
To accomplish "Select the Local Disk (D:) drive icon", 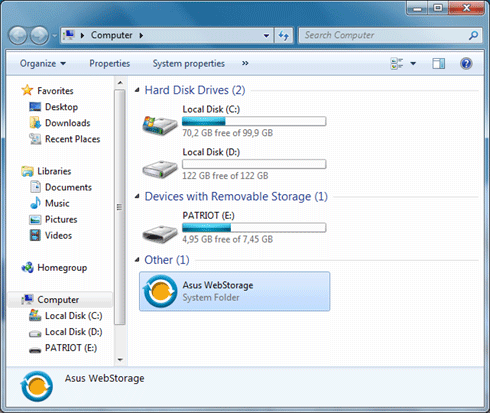I will [160, 169].
